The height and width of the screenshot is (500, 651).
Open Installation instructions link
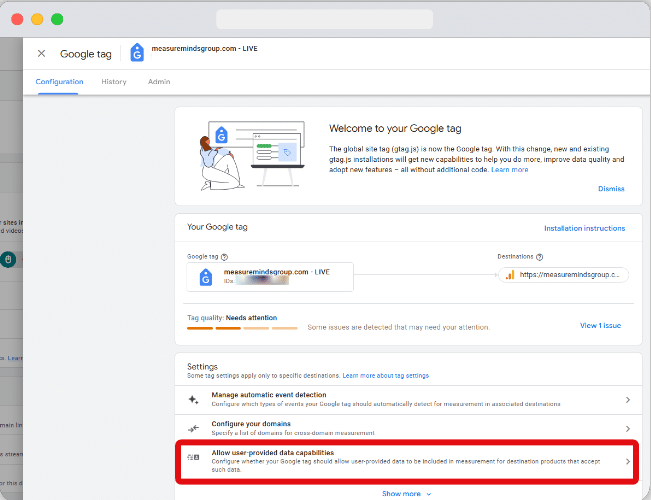tap(584, 228)
